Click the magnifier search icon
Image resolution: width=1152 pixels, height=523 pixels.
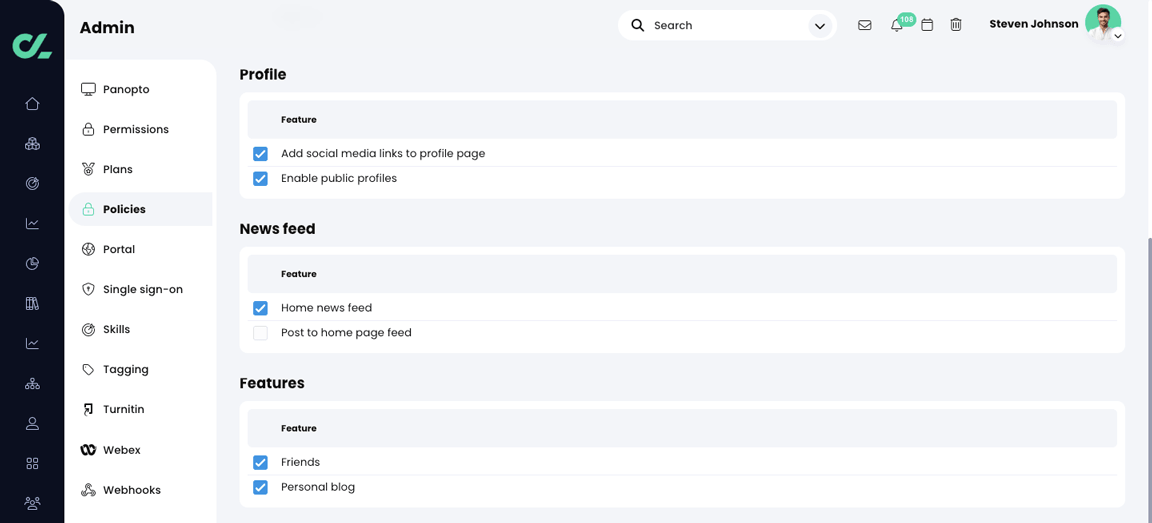[638, 25]
